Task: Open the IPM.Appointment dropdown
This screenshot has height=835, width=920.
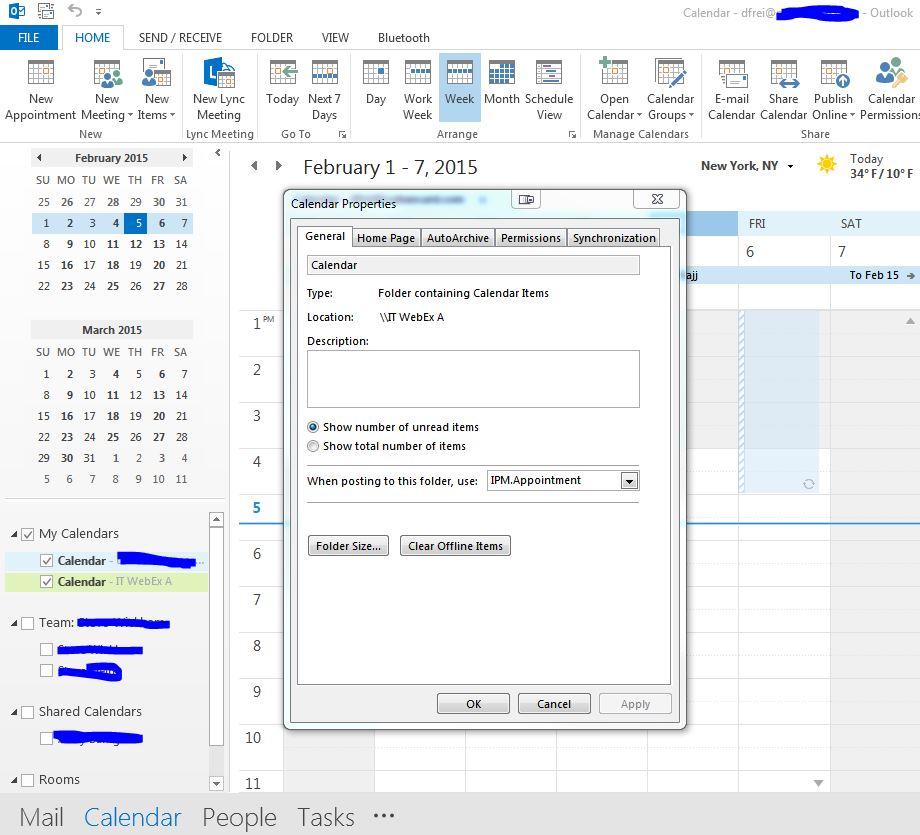Action: [x=629, y=481]
